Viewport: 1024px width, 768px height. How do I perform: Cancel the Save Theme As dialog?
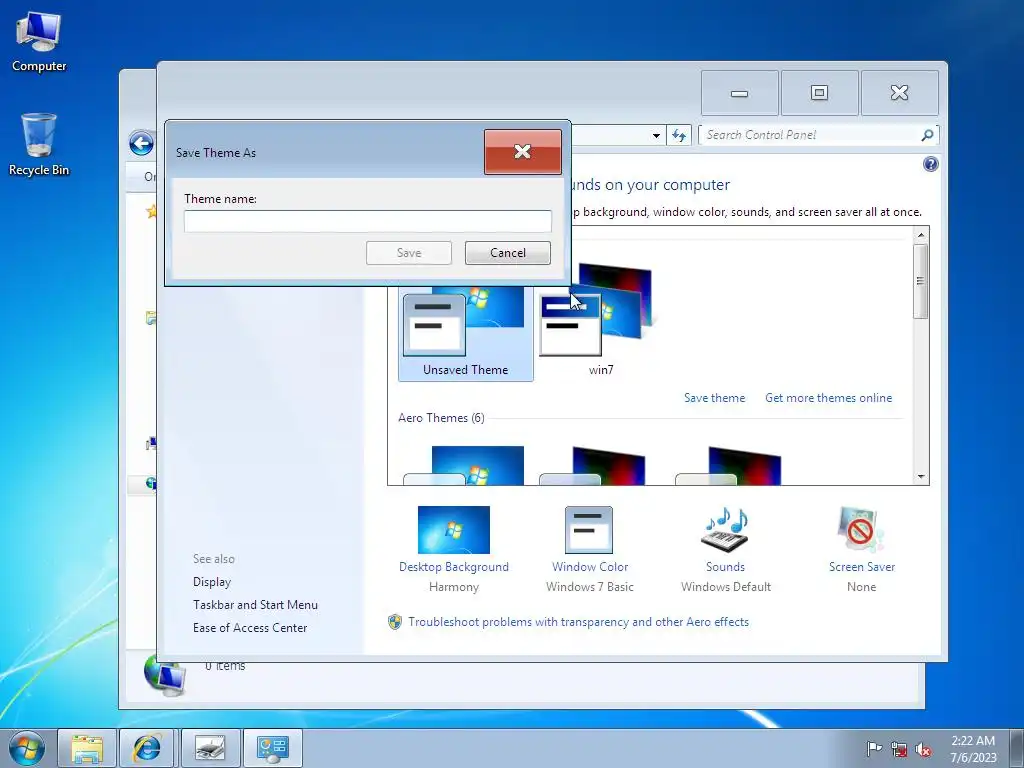tap(507, 253)
